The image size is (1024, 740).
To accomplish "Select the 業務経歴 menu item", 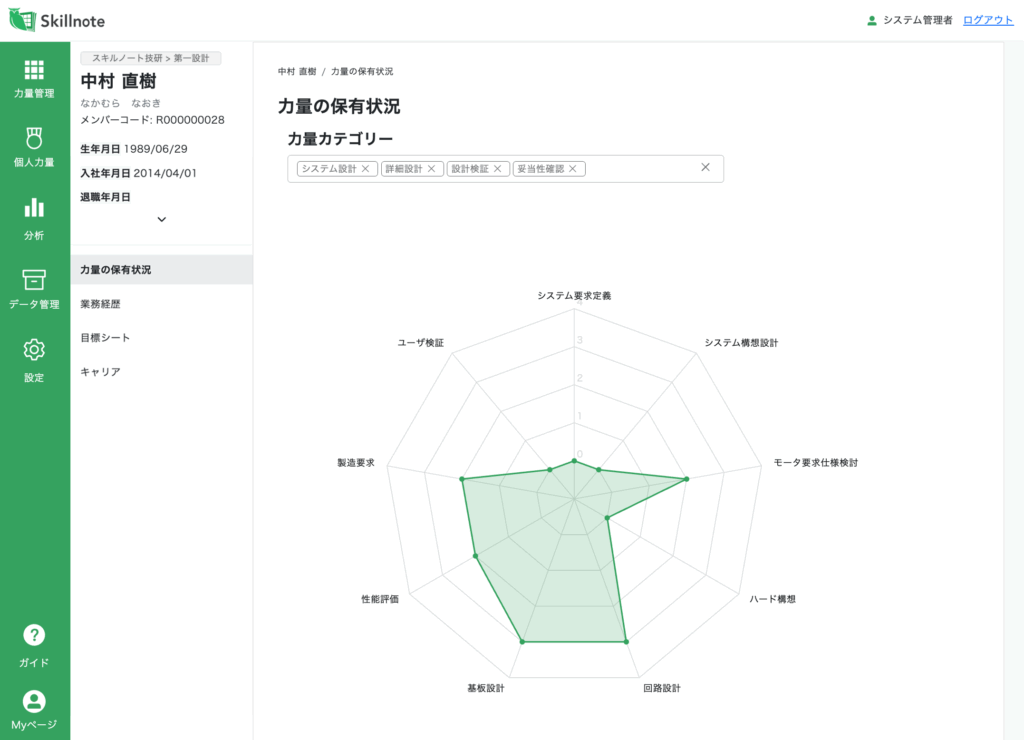I will pyautogui.click(x=100, y=304).
